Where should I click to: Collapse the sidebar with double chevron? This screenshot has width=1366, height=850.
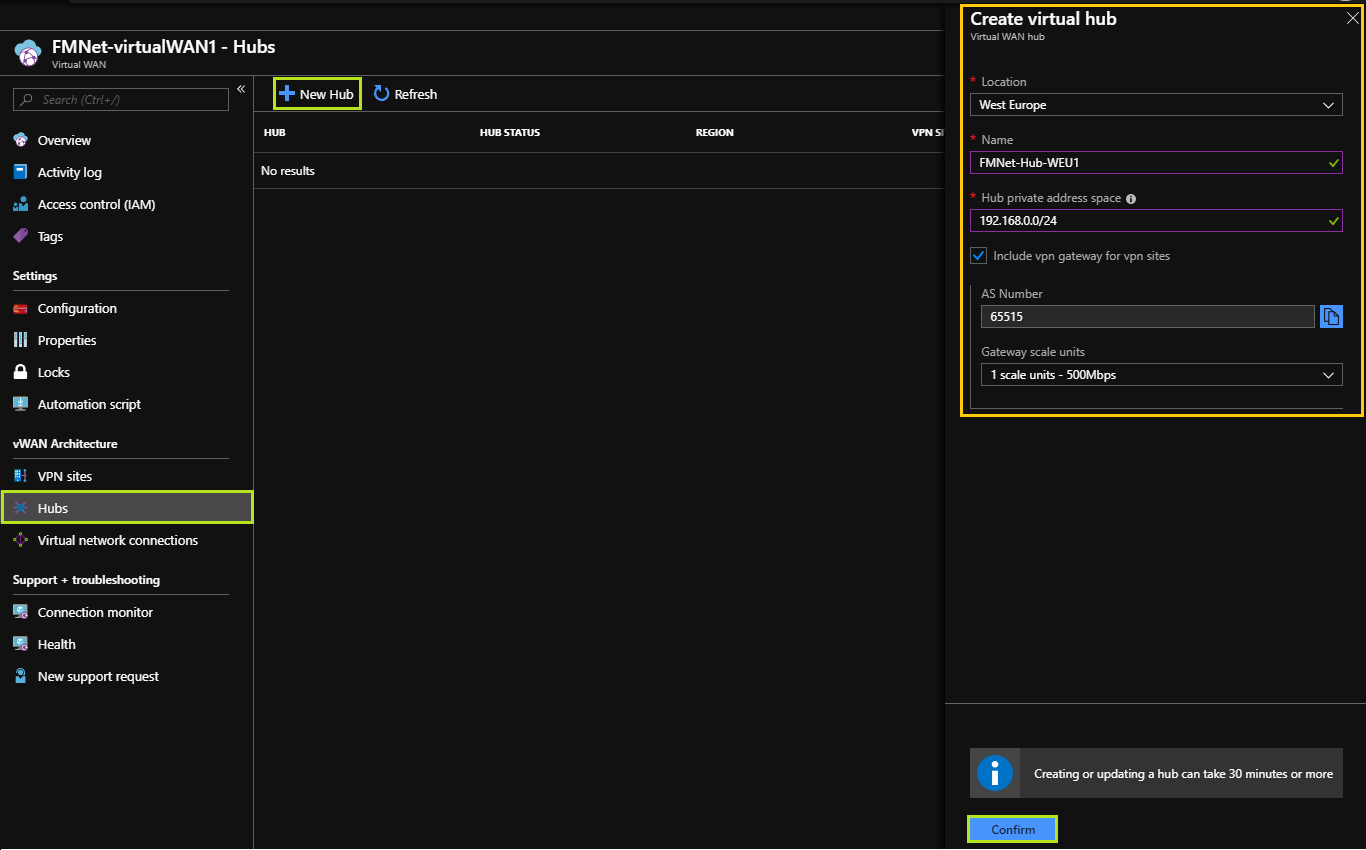point(241,89)
